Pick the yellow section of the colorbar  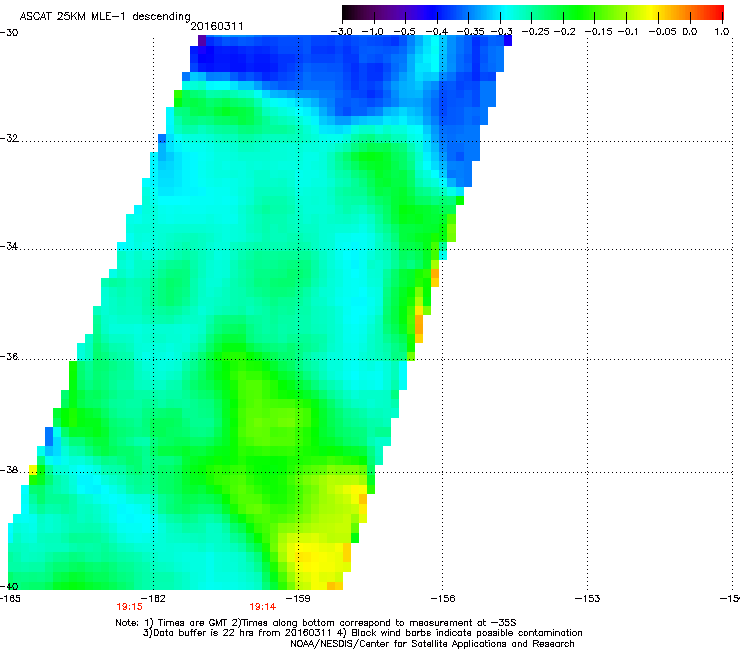click(x=653, y=13)
